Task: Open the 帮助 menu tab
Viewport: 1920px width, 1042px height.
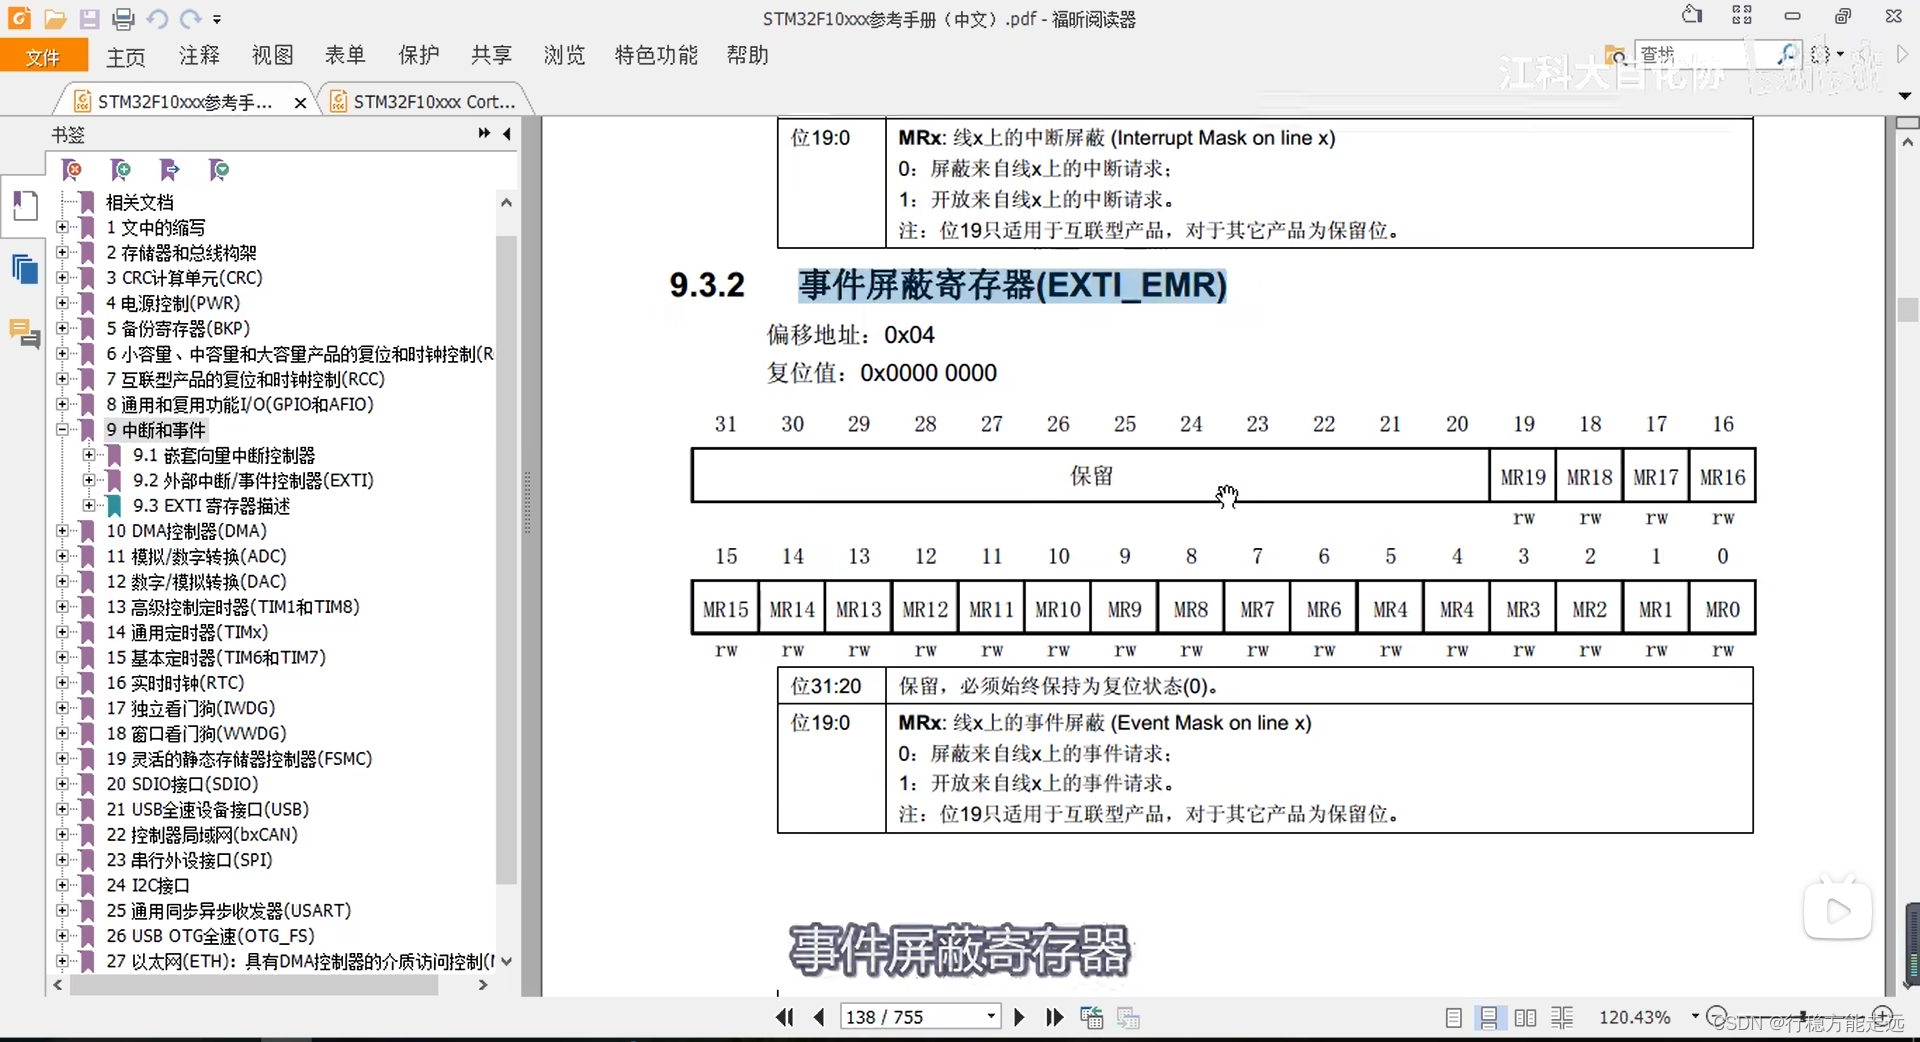Action: tap(747, 55)
